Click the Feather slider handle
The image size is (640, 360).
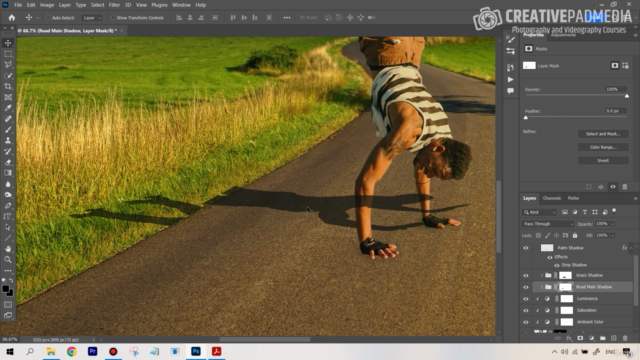pyautogui.click(x=526, y=118)
